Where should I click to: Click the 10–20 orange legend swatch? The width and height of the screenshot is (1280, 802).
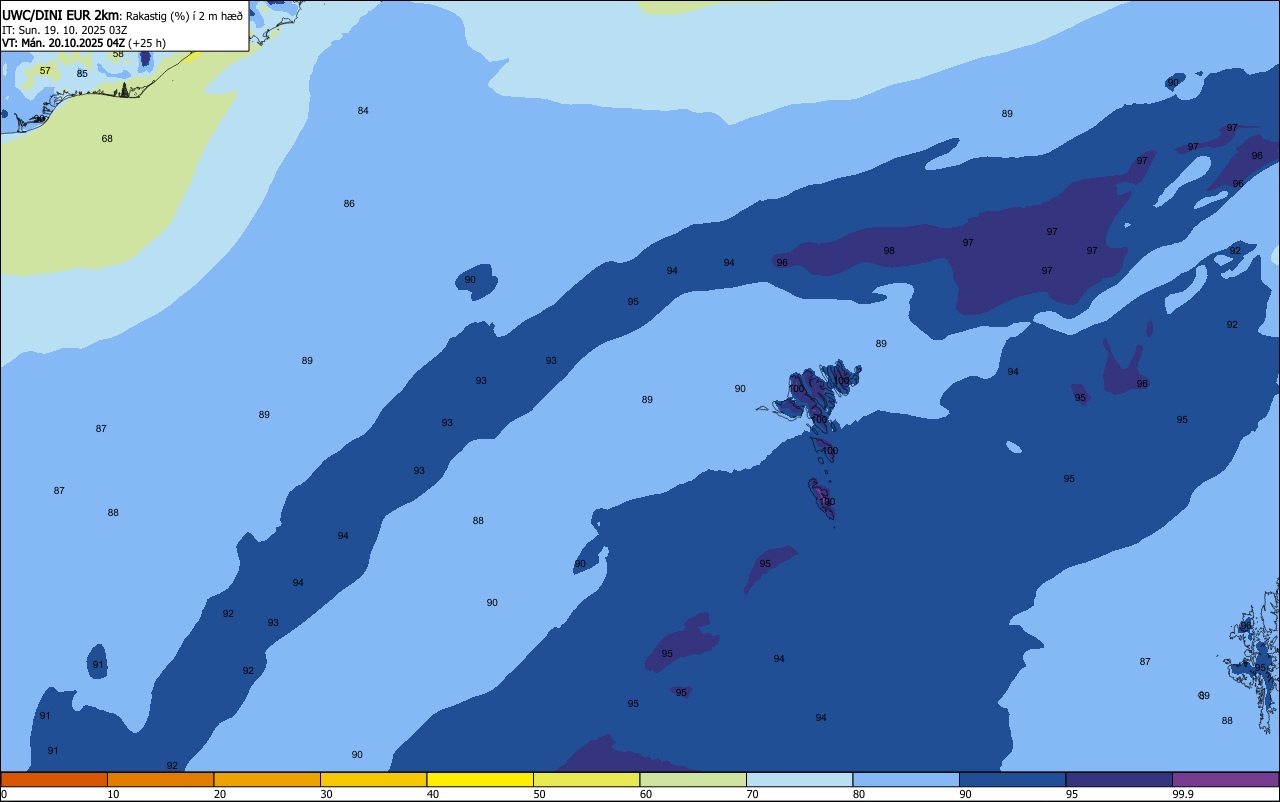[x=160, y=779]
